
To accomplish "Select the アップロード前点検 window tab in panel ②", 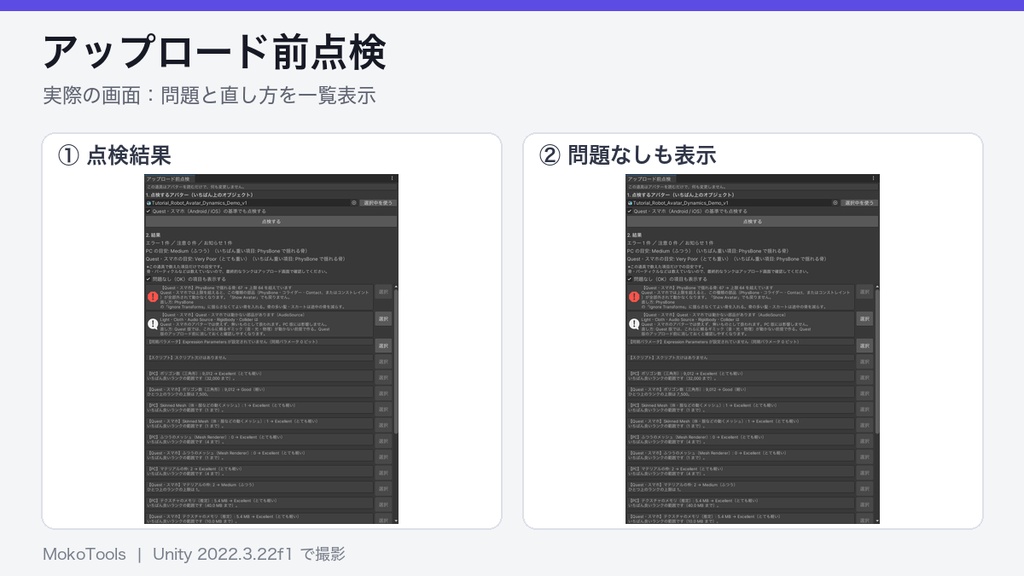I will [x=649, y=178].
